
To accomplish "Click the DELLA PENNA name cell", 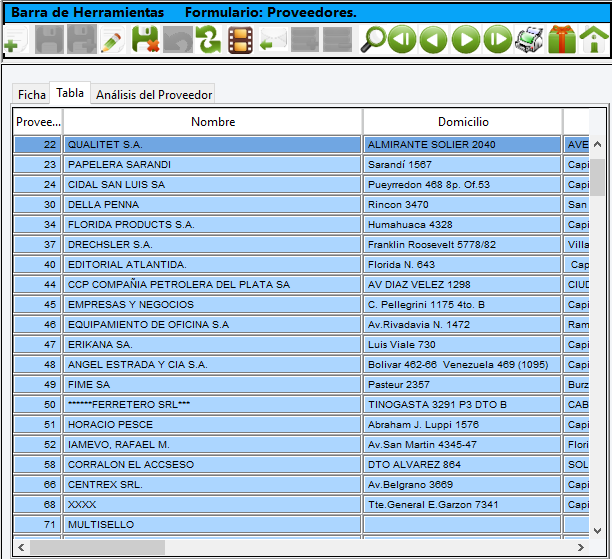I will (x=212, y=205).
